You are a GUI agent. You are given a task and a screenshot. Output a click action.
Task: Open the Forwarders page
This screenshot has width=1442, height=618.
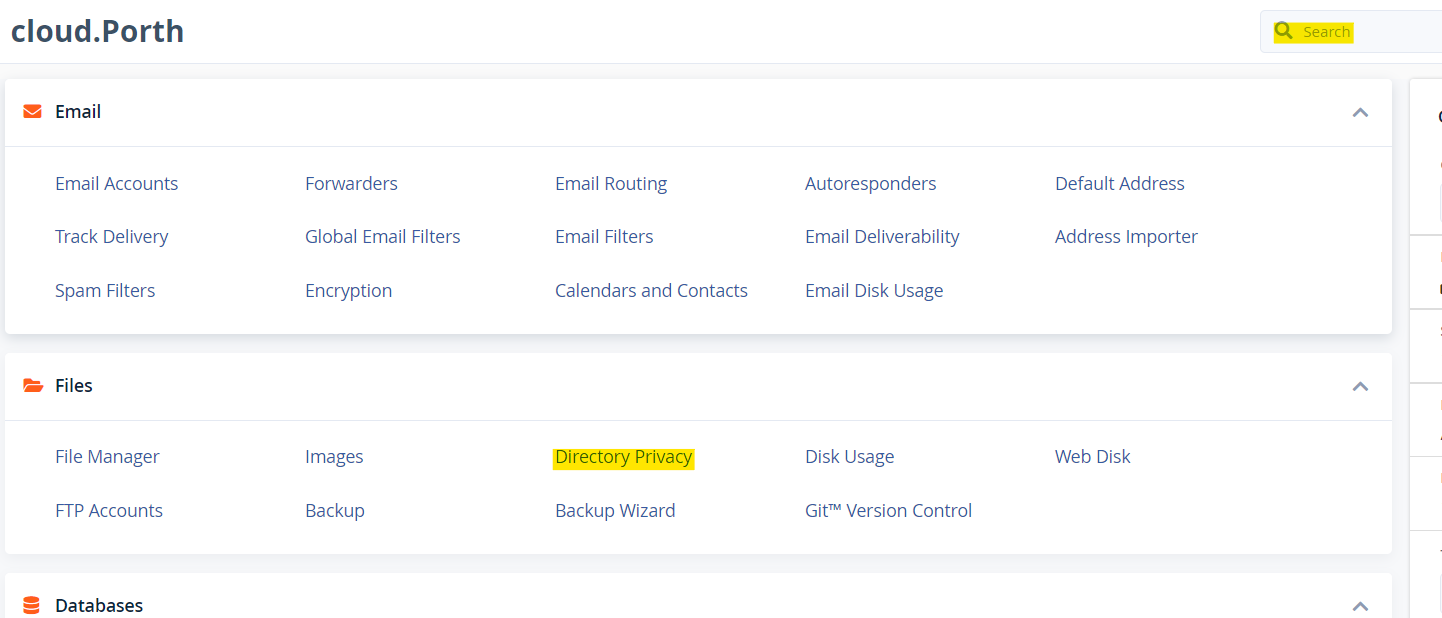(x=351, y=184)
